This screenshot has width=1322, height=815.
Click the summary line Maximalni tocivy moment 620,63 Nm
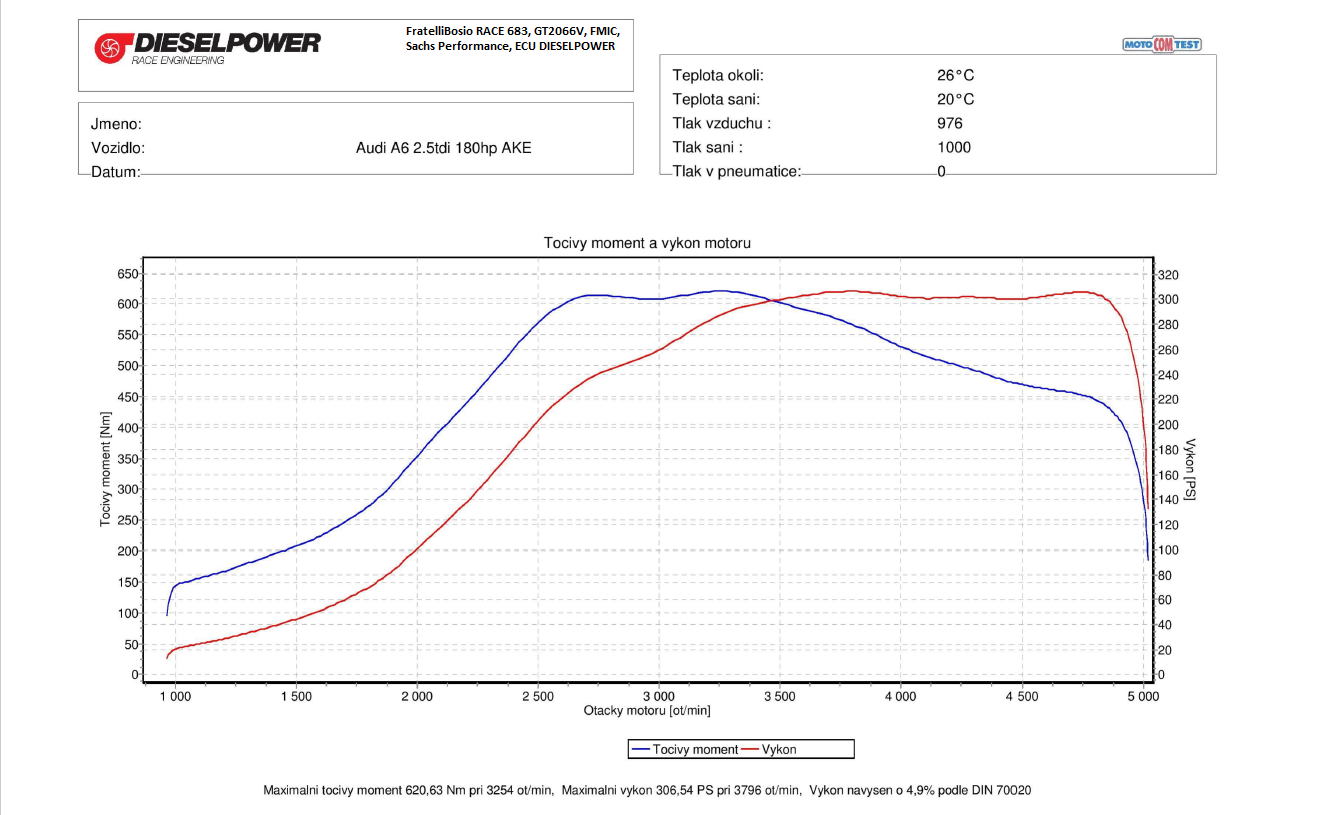point(647,790)
